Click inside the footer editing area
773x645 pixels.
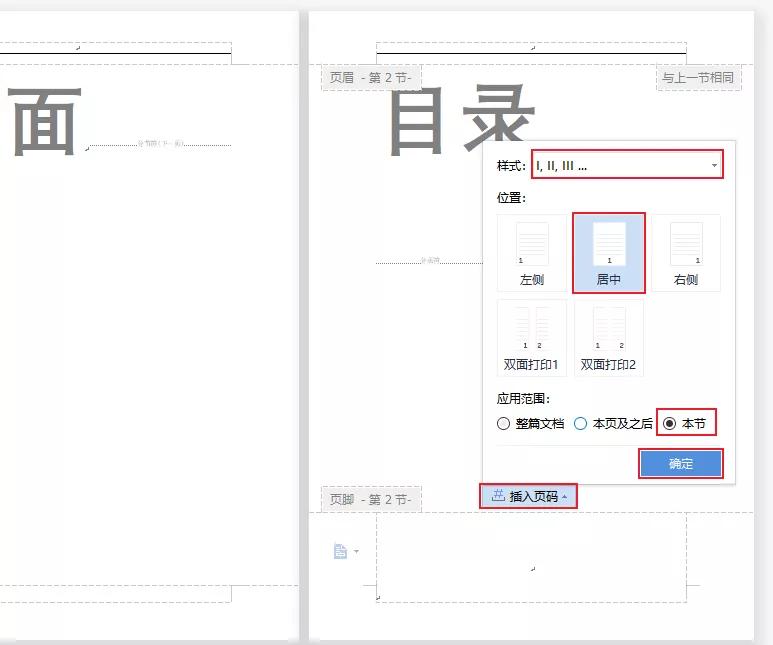531,557
